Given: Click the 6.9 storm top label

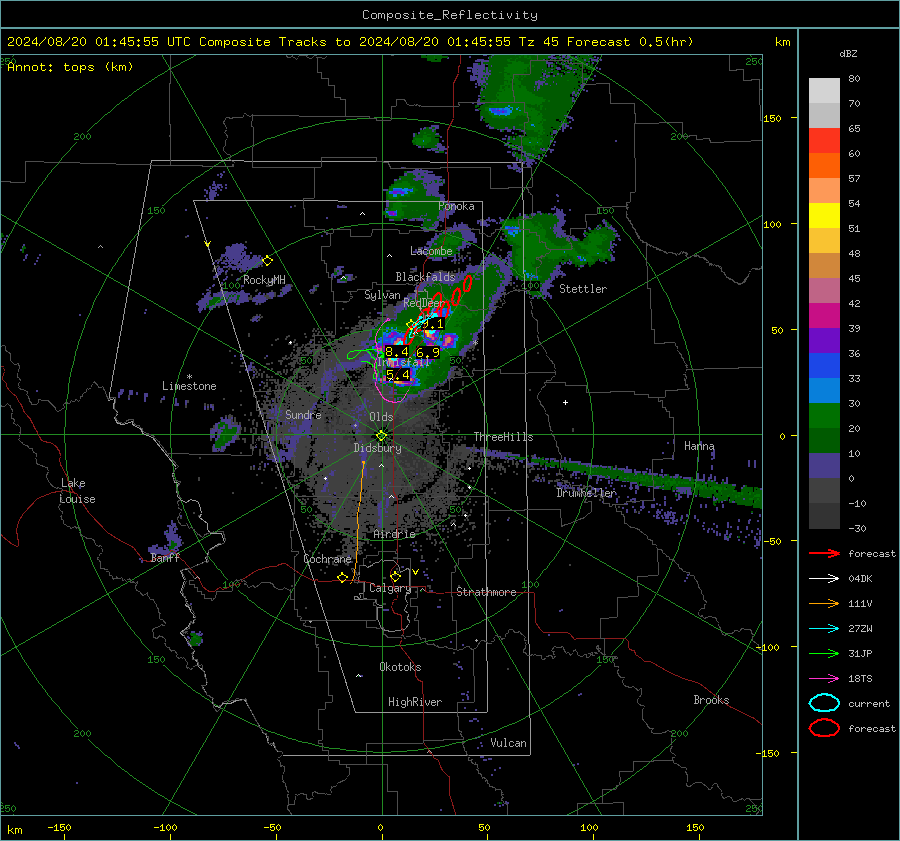Looking at the screenshot, I should 428,352.
